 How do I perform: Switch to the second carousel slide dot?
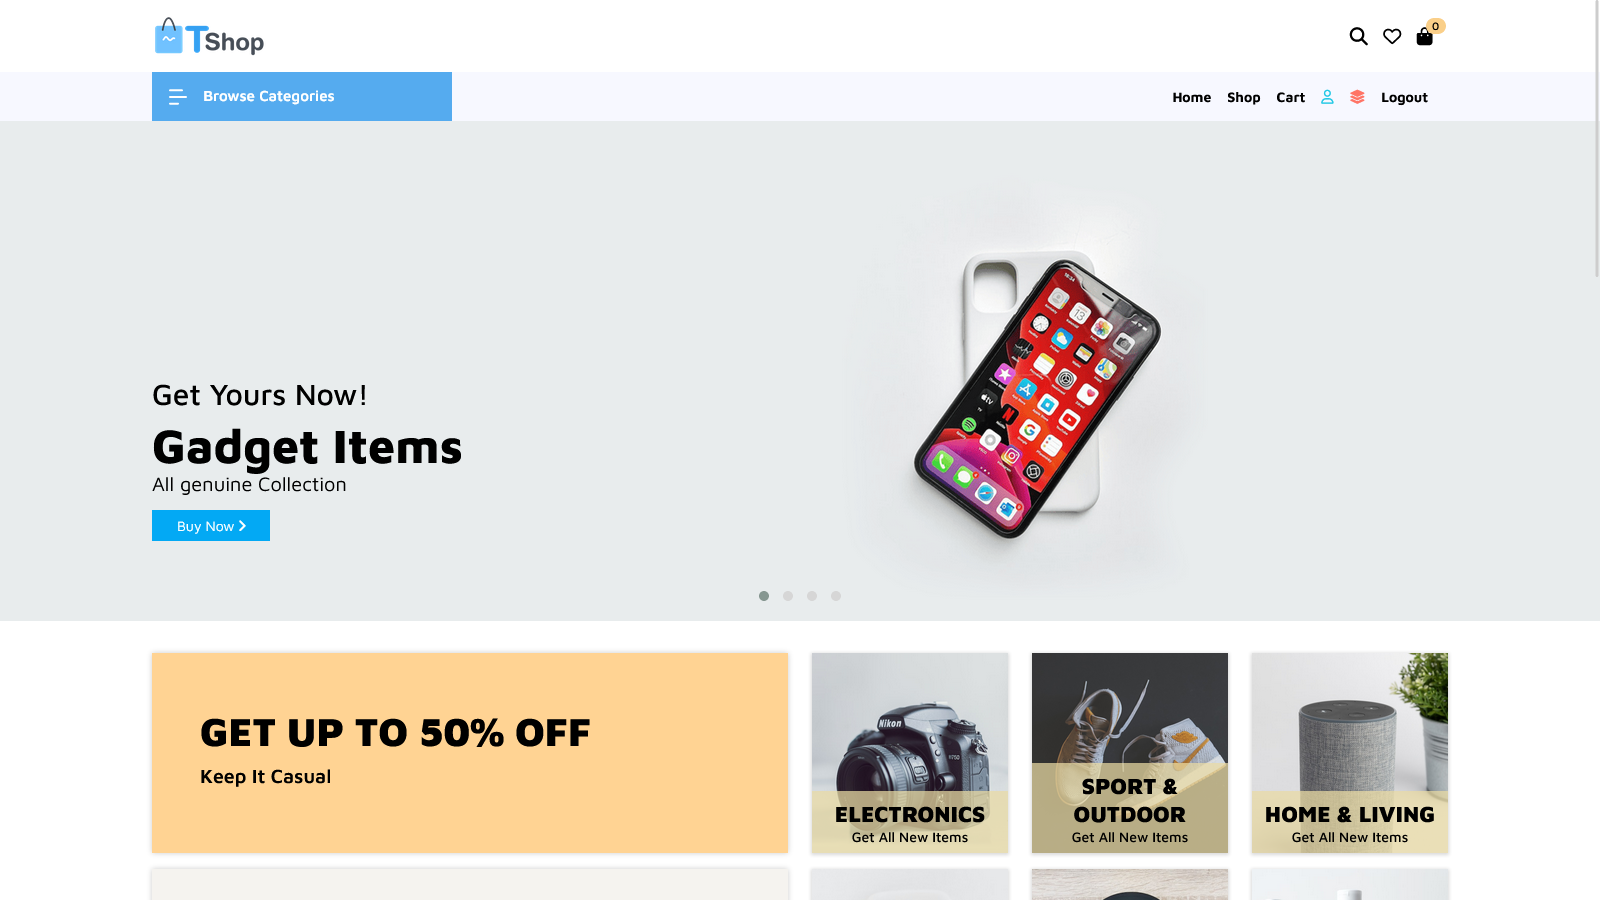788,596
